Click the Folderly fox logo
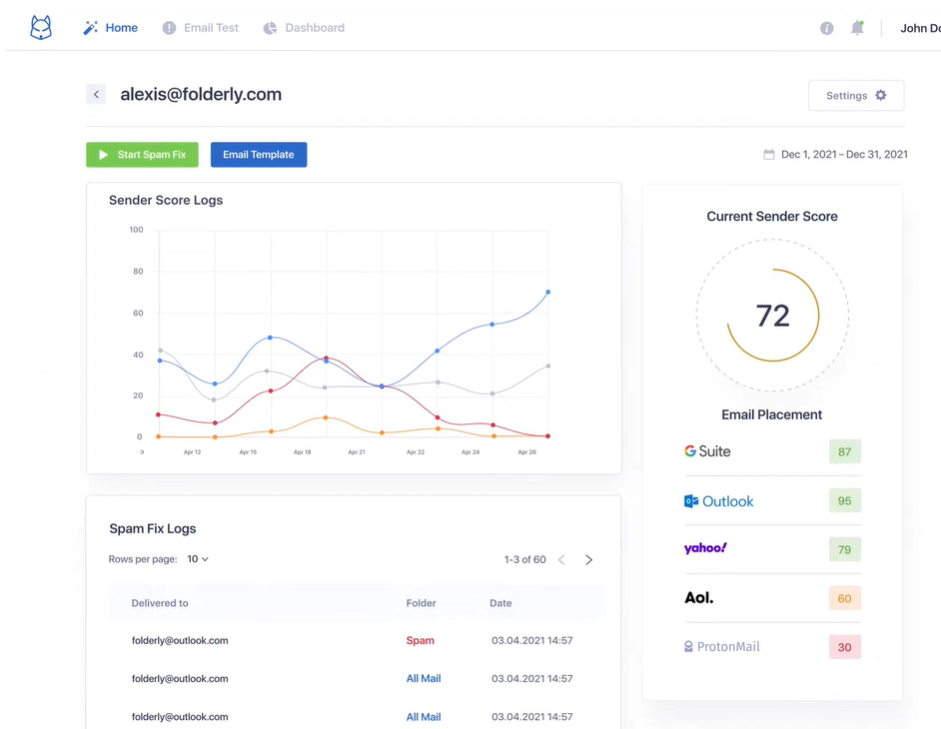 tap(41, 28)
